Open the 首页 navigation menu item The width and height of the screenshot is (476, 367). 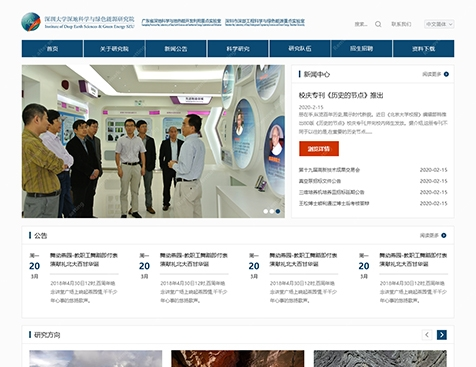coord(52,49)
